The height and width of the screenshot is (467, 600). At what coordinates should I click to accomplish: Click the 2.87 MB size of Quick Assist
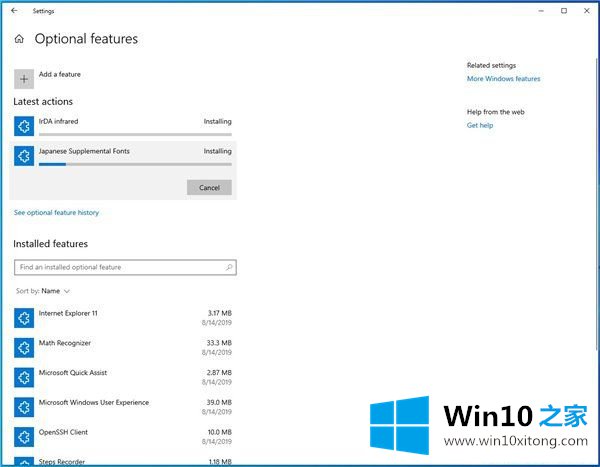(x=219, y=372)
